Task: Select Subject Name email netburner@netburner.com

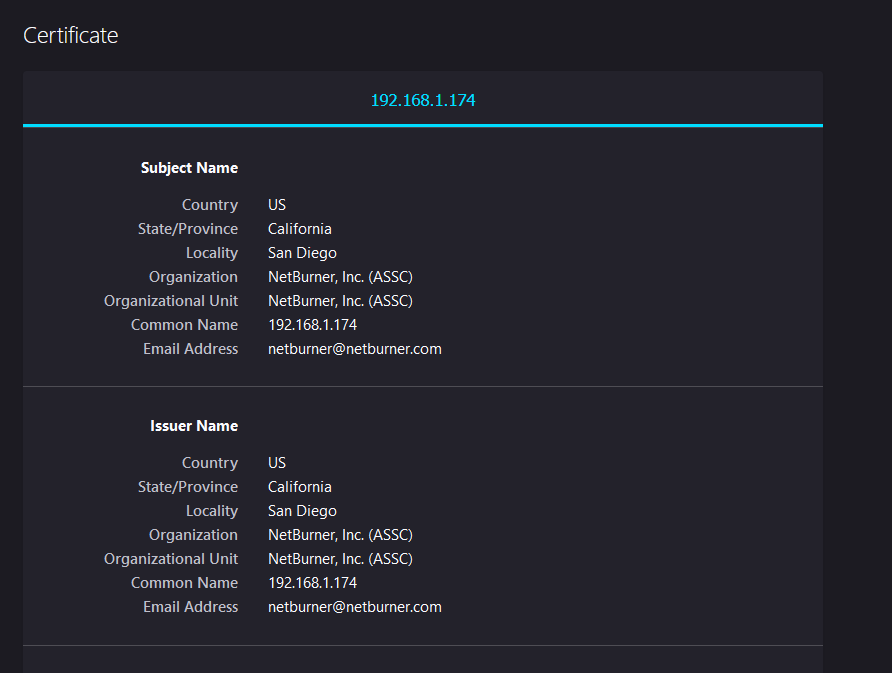Action: tap(354, 349)
